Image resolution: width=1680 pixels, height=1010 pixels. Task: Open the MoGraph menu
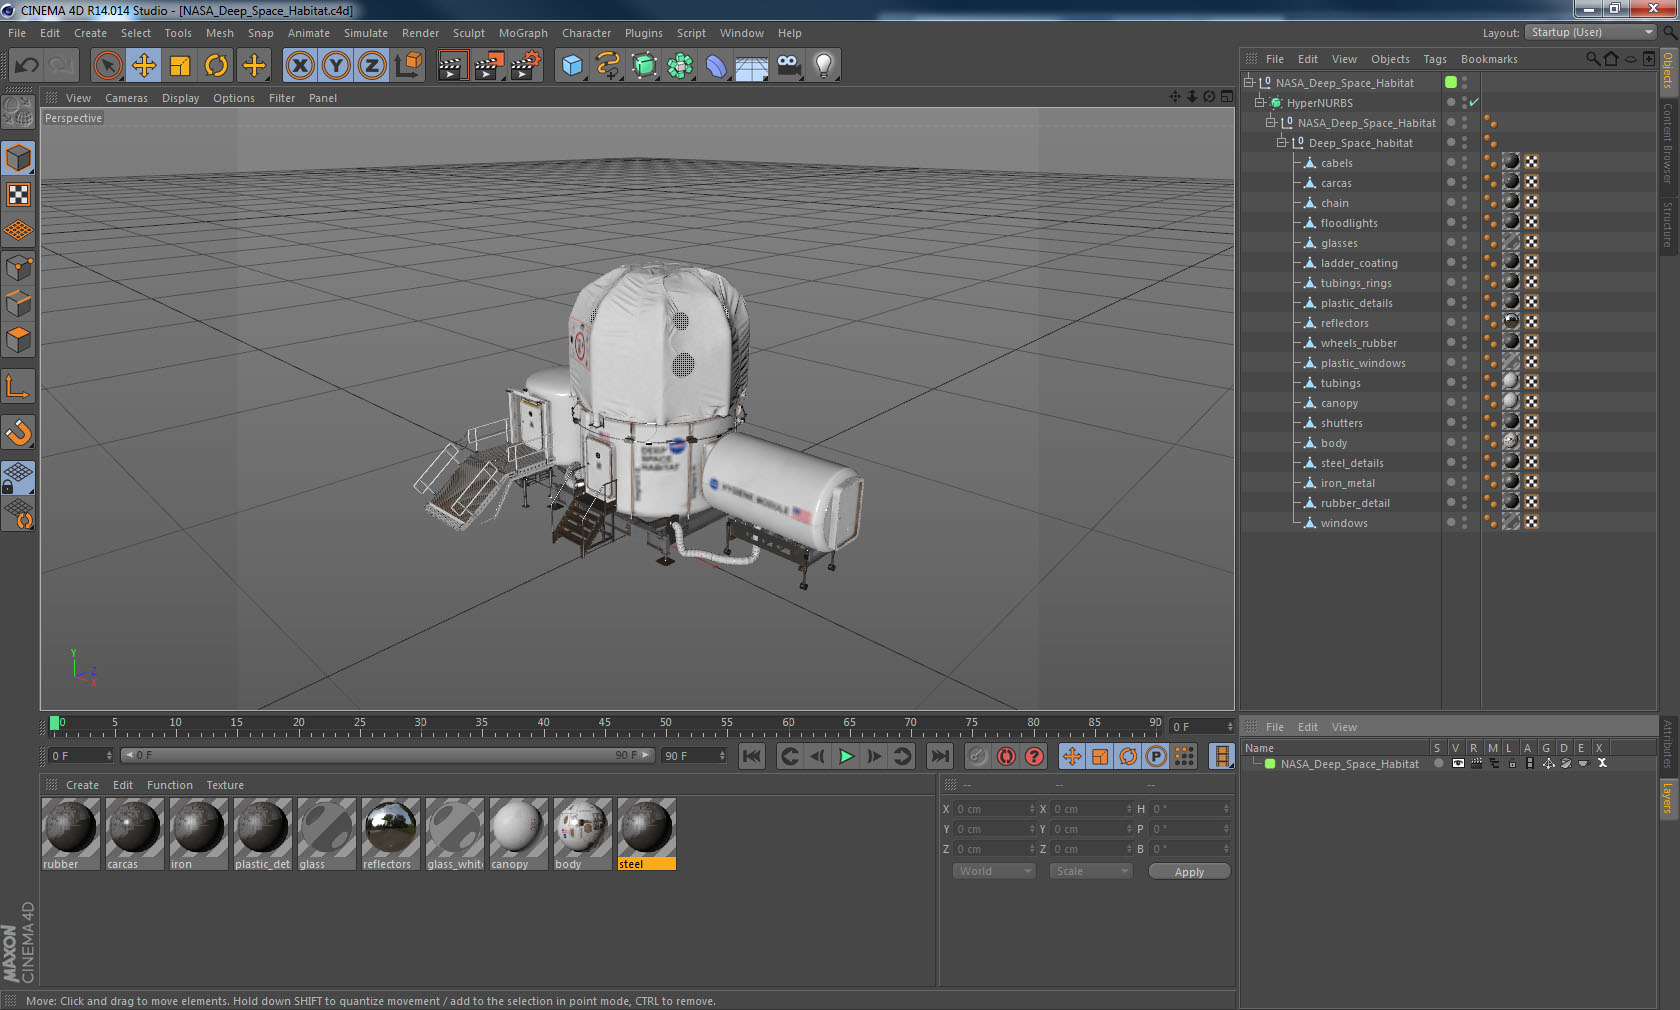pyautogui.click(x=523, y=33)
